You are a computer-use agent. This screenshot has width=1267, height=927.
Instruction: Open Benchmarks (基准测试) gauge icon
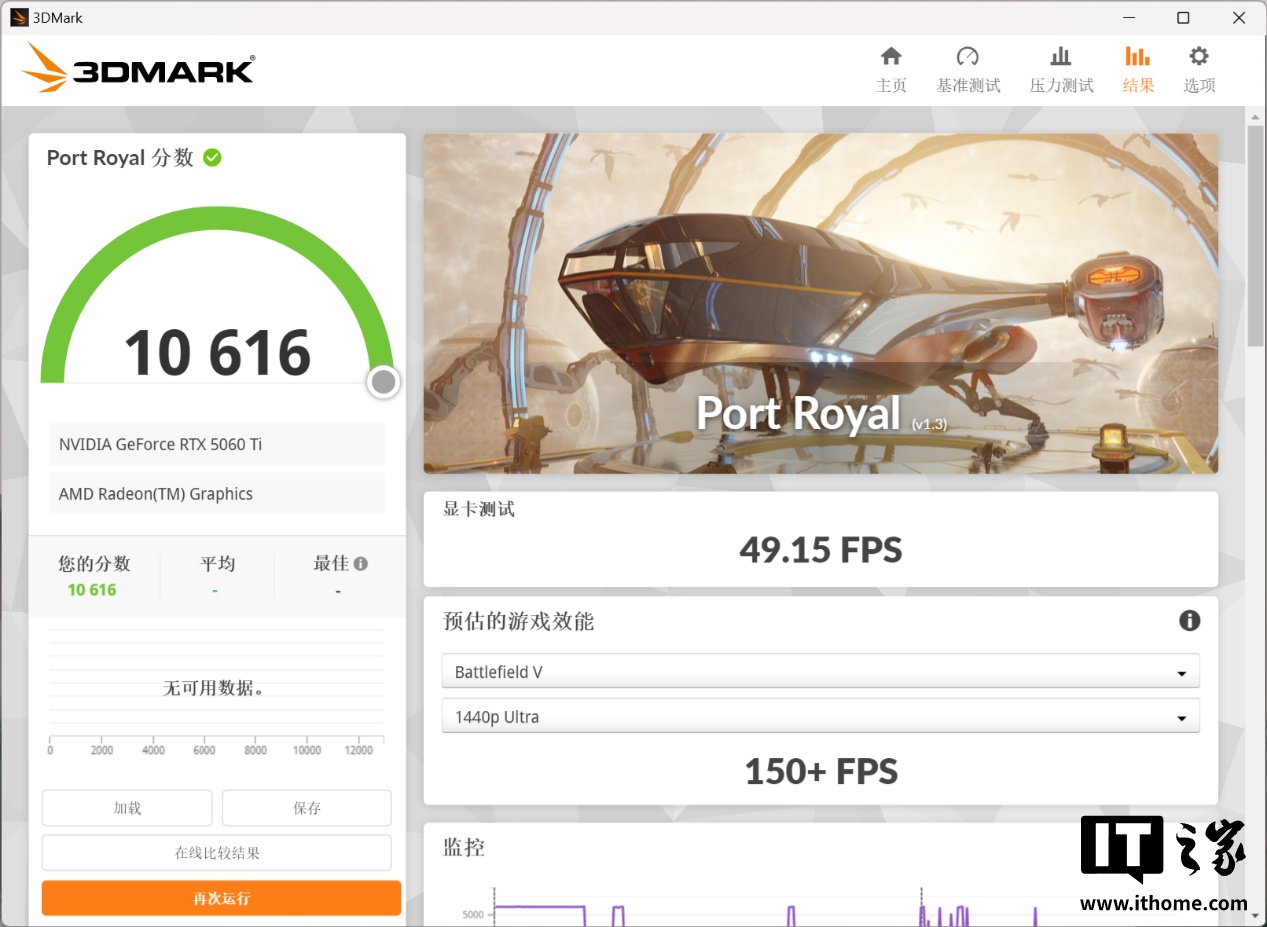(x=967, y=57)
